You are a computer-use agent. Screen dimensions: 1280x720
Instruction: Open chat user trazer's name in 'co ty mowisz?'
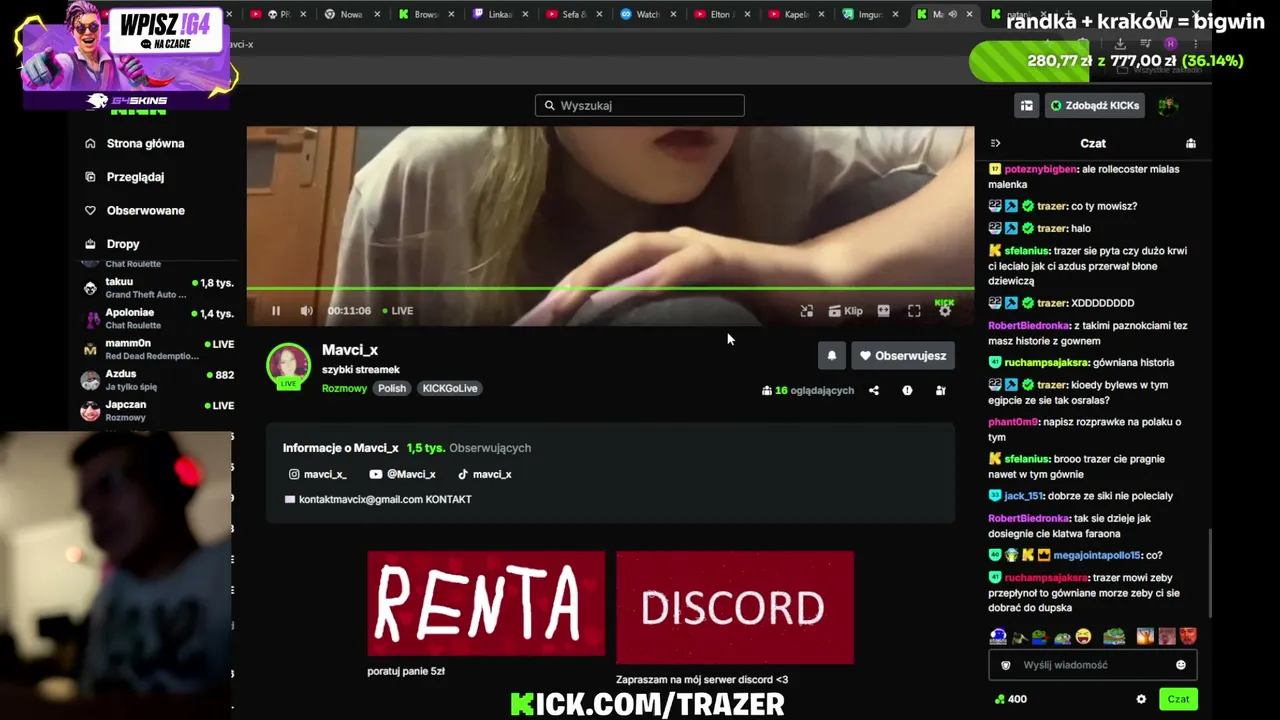(x=1051, y=206)
